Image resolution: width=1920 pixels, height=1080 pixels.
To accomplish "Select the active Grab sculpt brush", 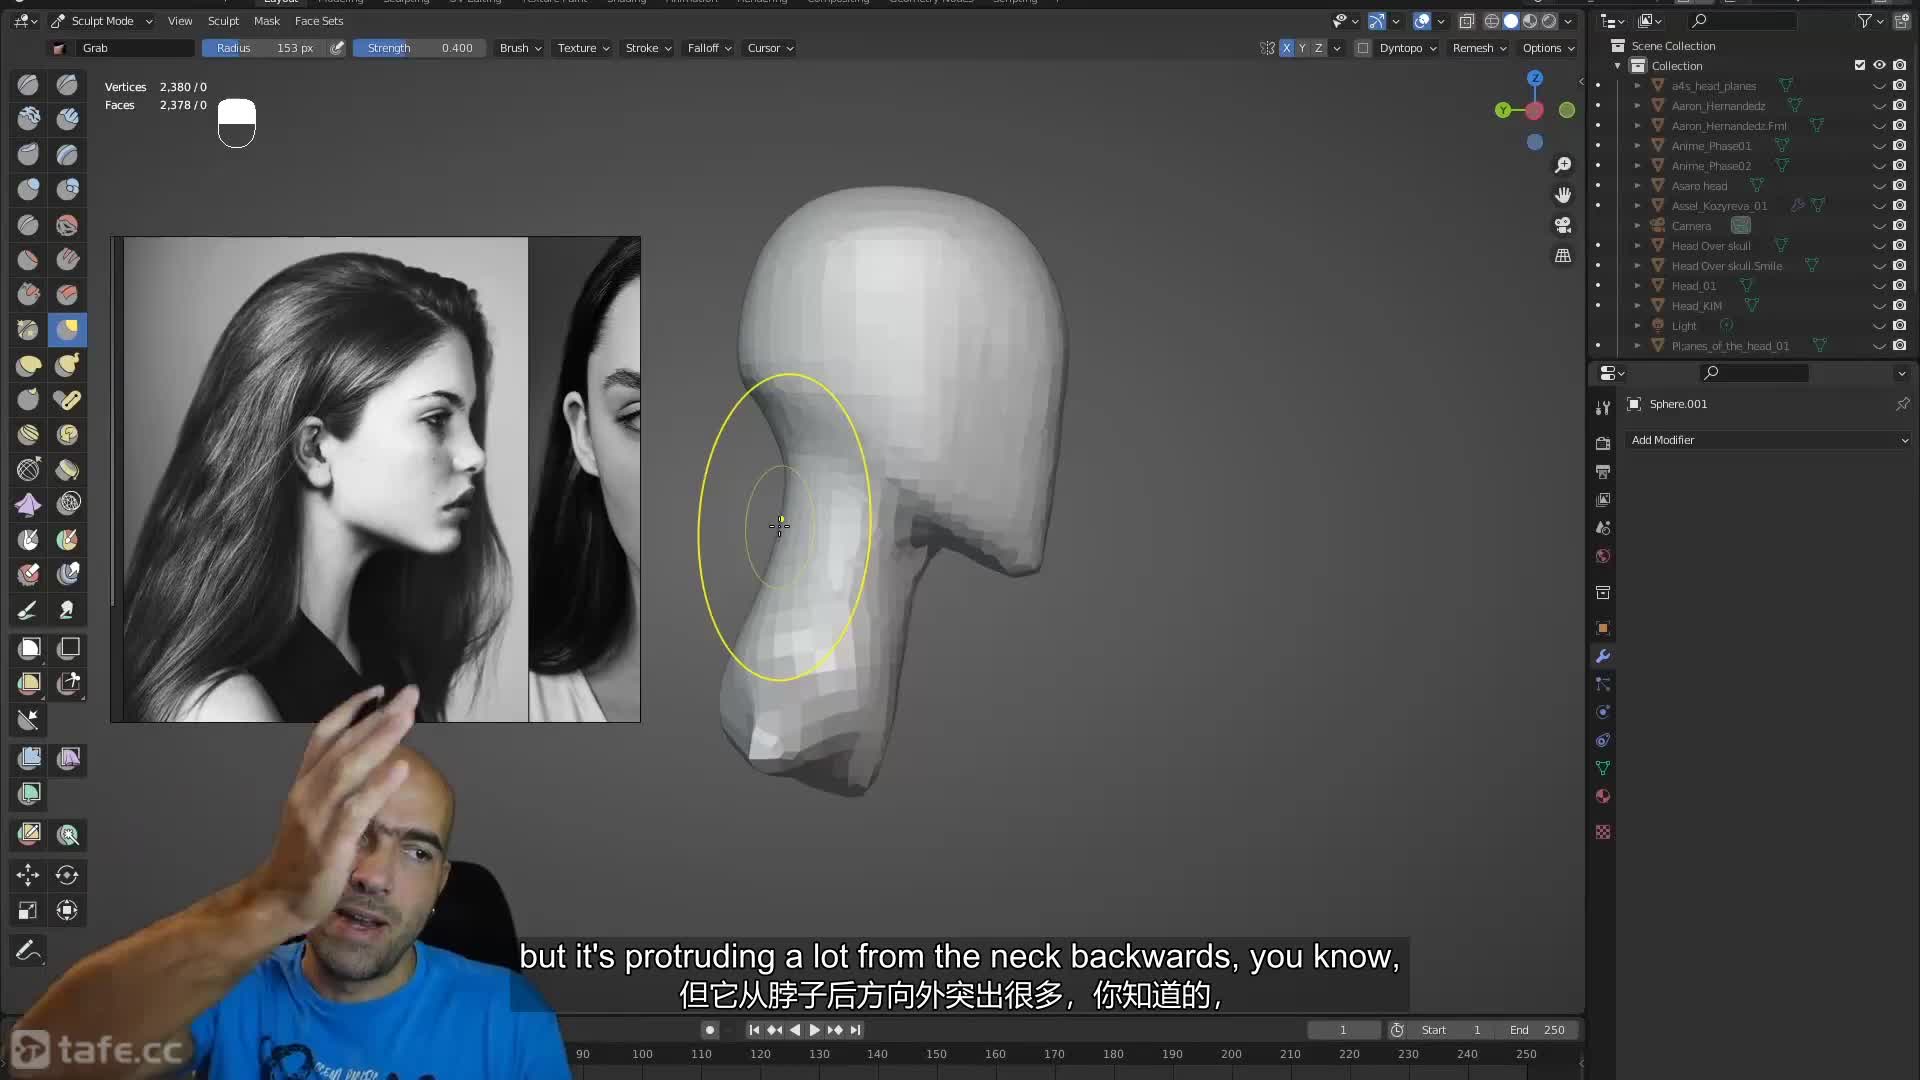I will 67,329.
